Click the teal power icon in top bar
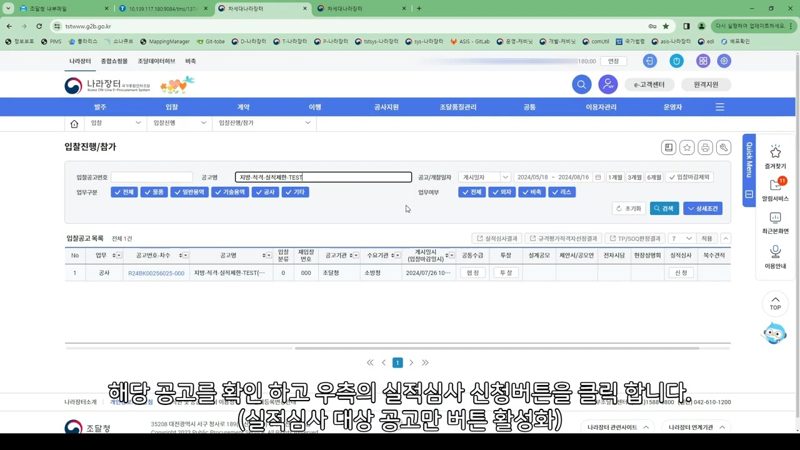The height and width of the screenshot is (450, 800). coord(677,61)
